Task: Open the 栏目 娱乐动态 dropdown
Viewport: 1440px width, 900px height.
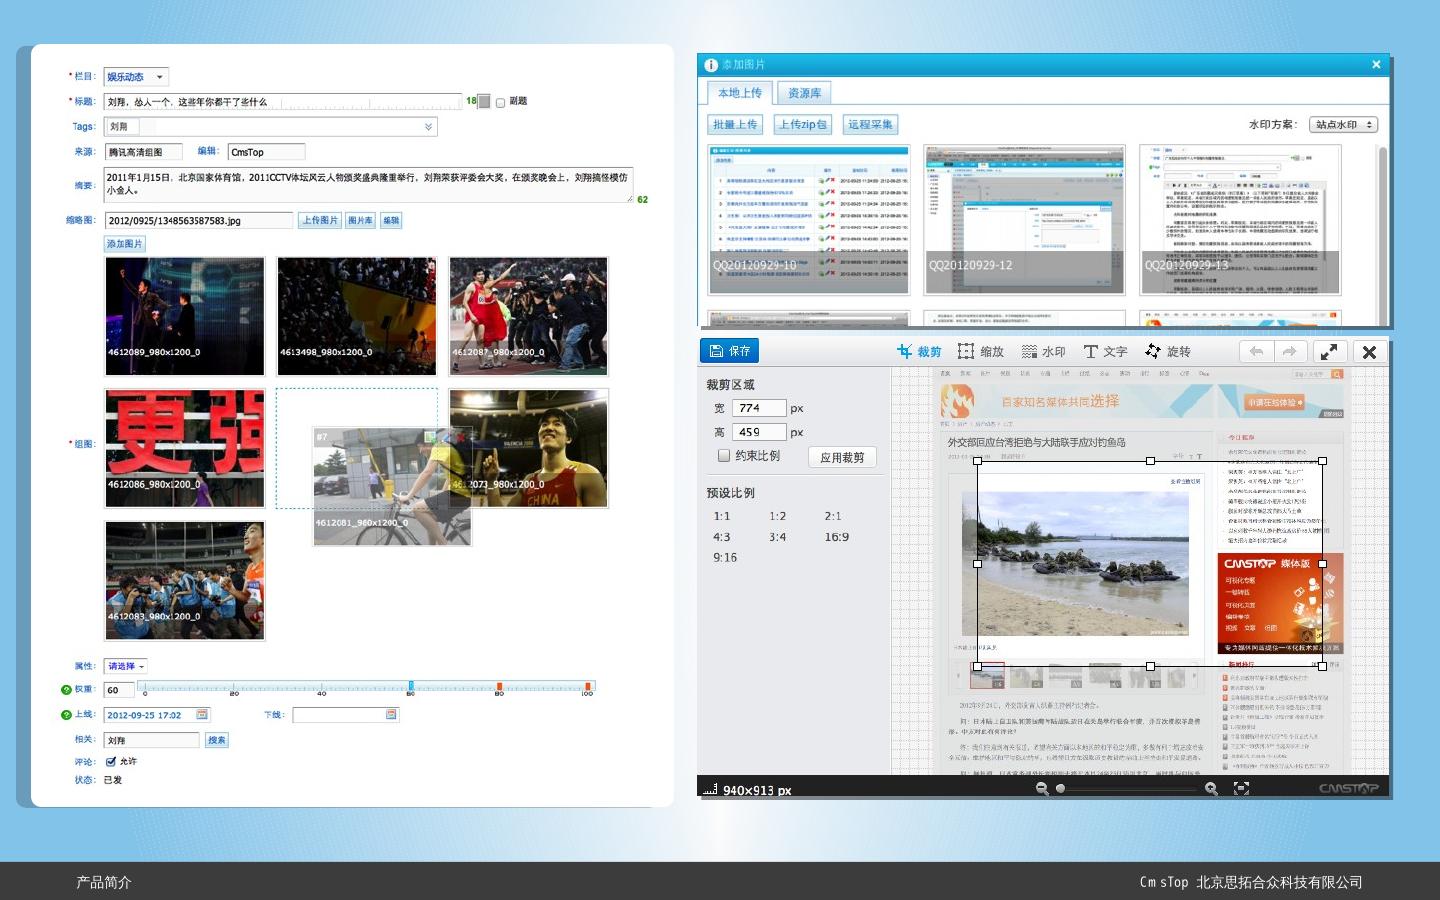Action: pyautogui.click(x=136, y=77)
